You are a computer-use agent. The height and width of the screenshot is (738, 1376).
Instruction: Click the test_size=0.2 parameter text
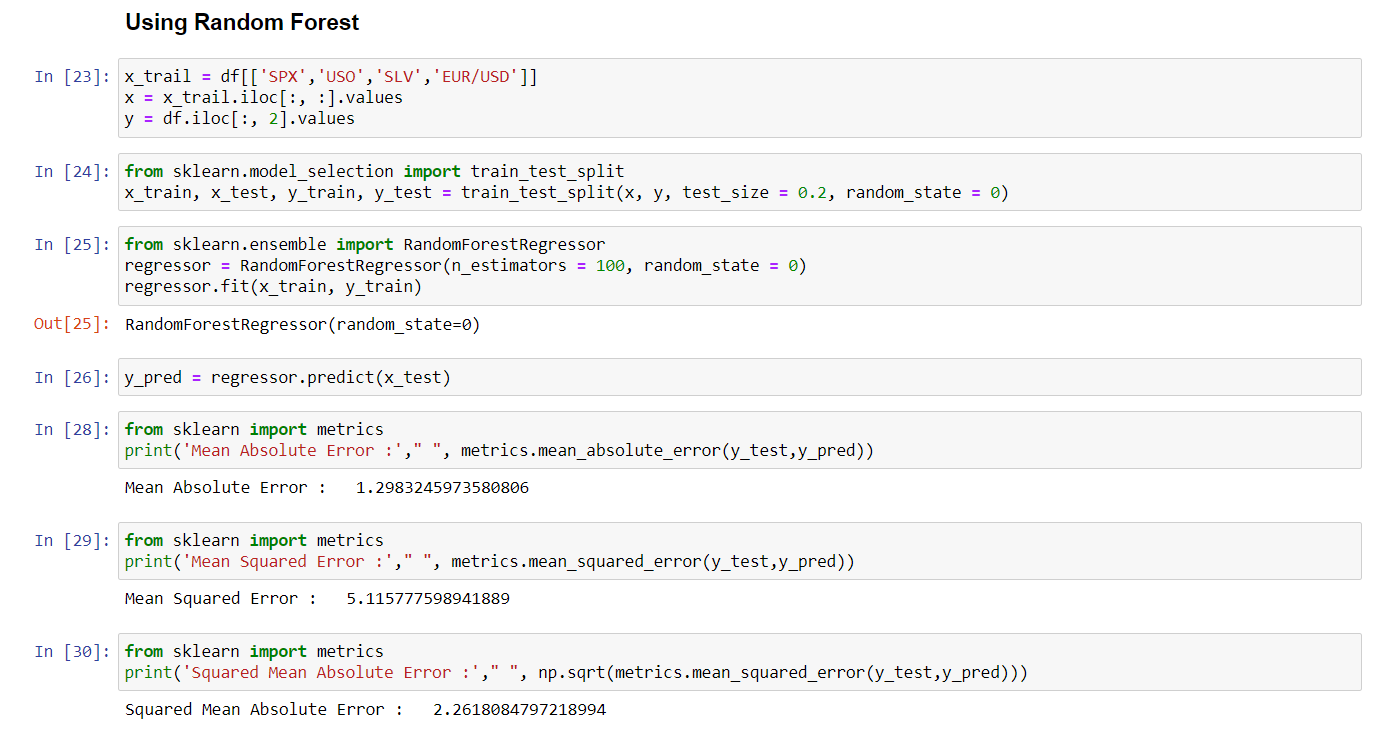[x=753, y=191]
